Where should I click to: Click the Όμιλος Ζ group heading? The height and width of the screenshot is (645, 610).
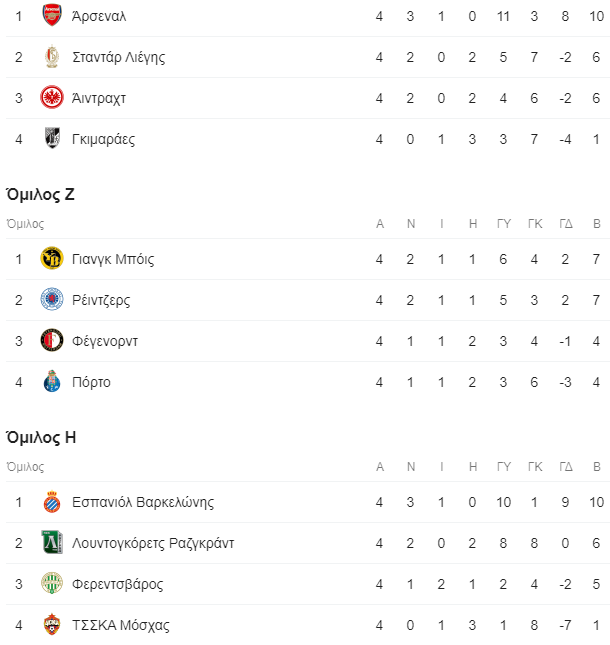(x=40, y=194)
